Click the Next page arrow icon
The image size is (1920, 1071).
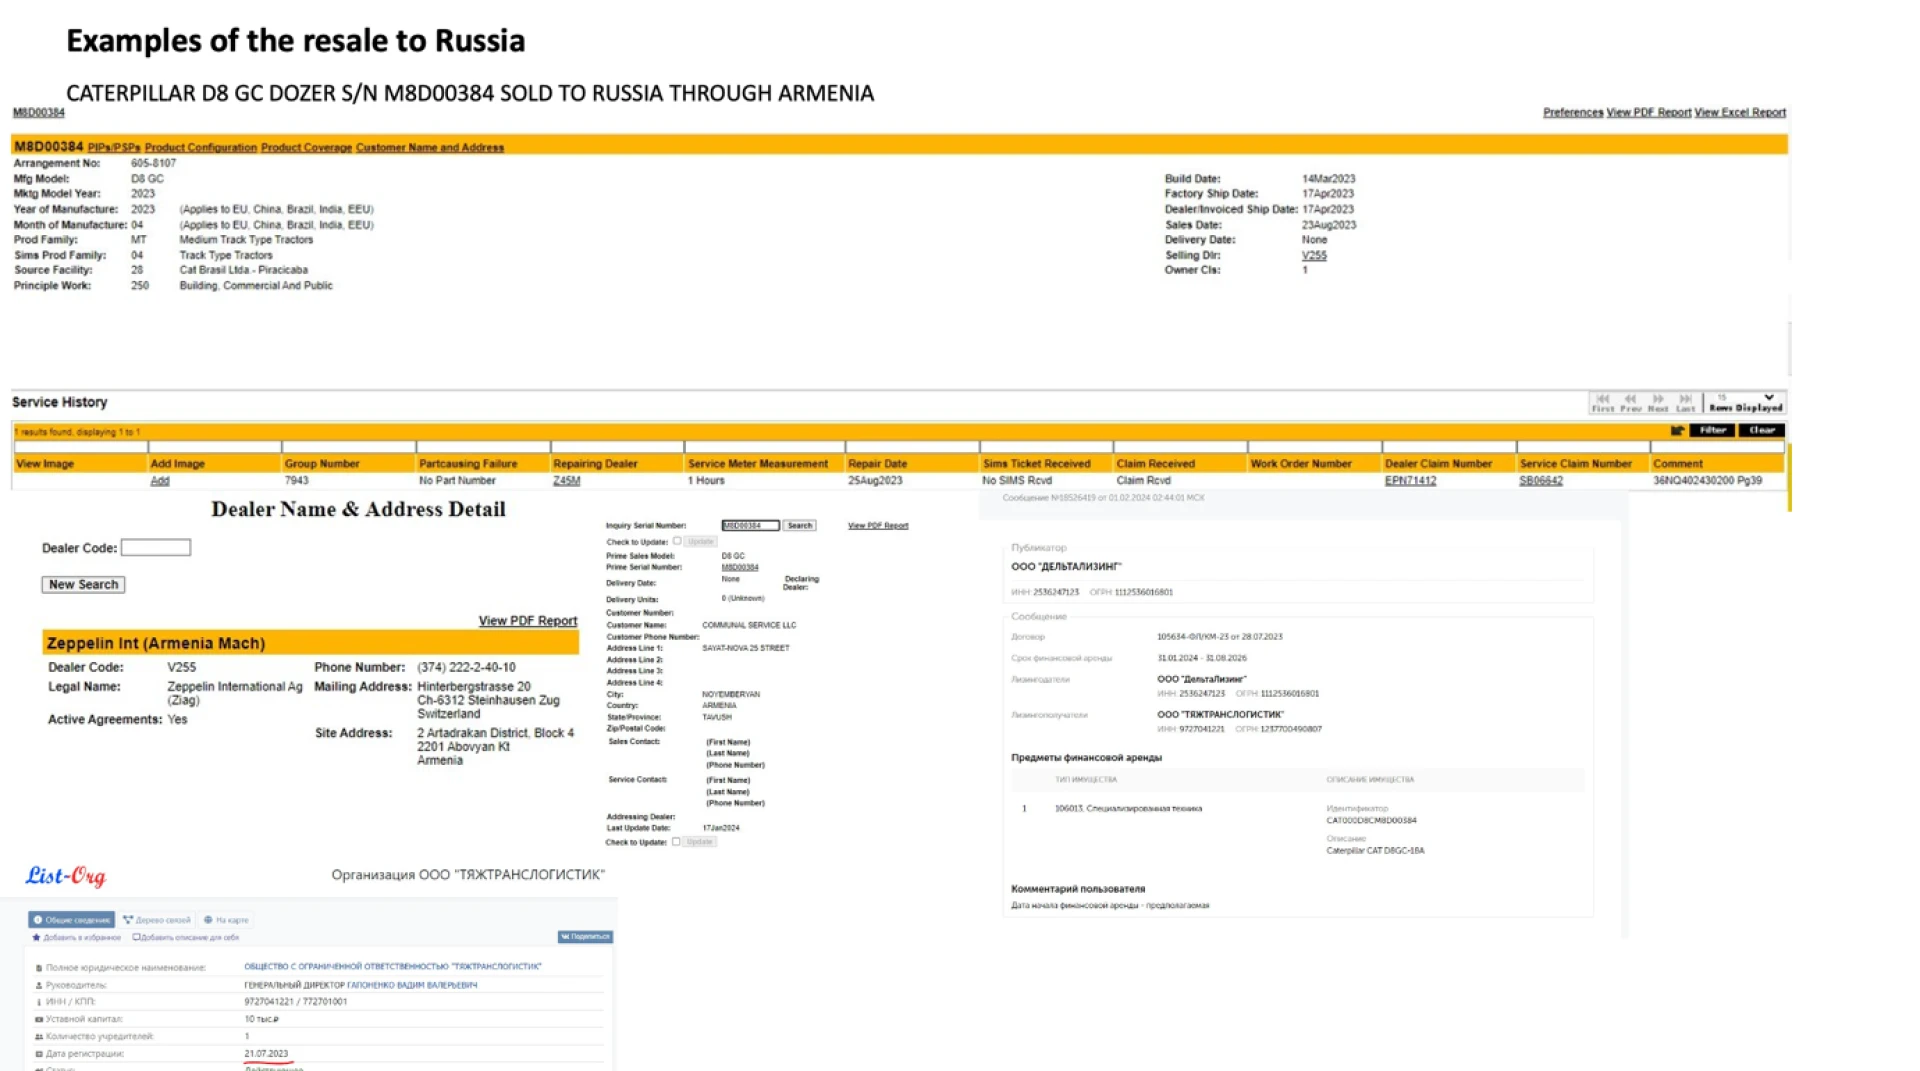tap(1658, 400)
